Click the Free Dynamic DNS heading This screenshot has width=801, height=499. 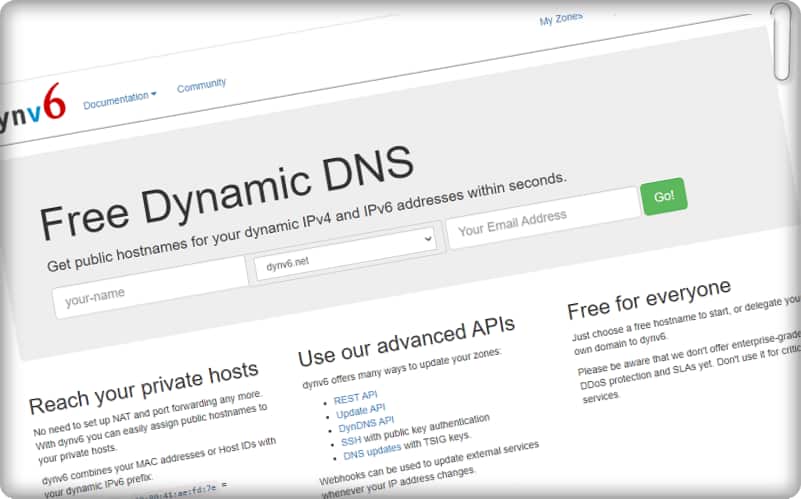pos(226,192)
